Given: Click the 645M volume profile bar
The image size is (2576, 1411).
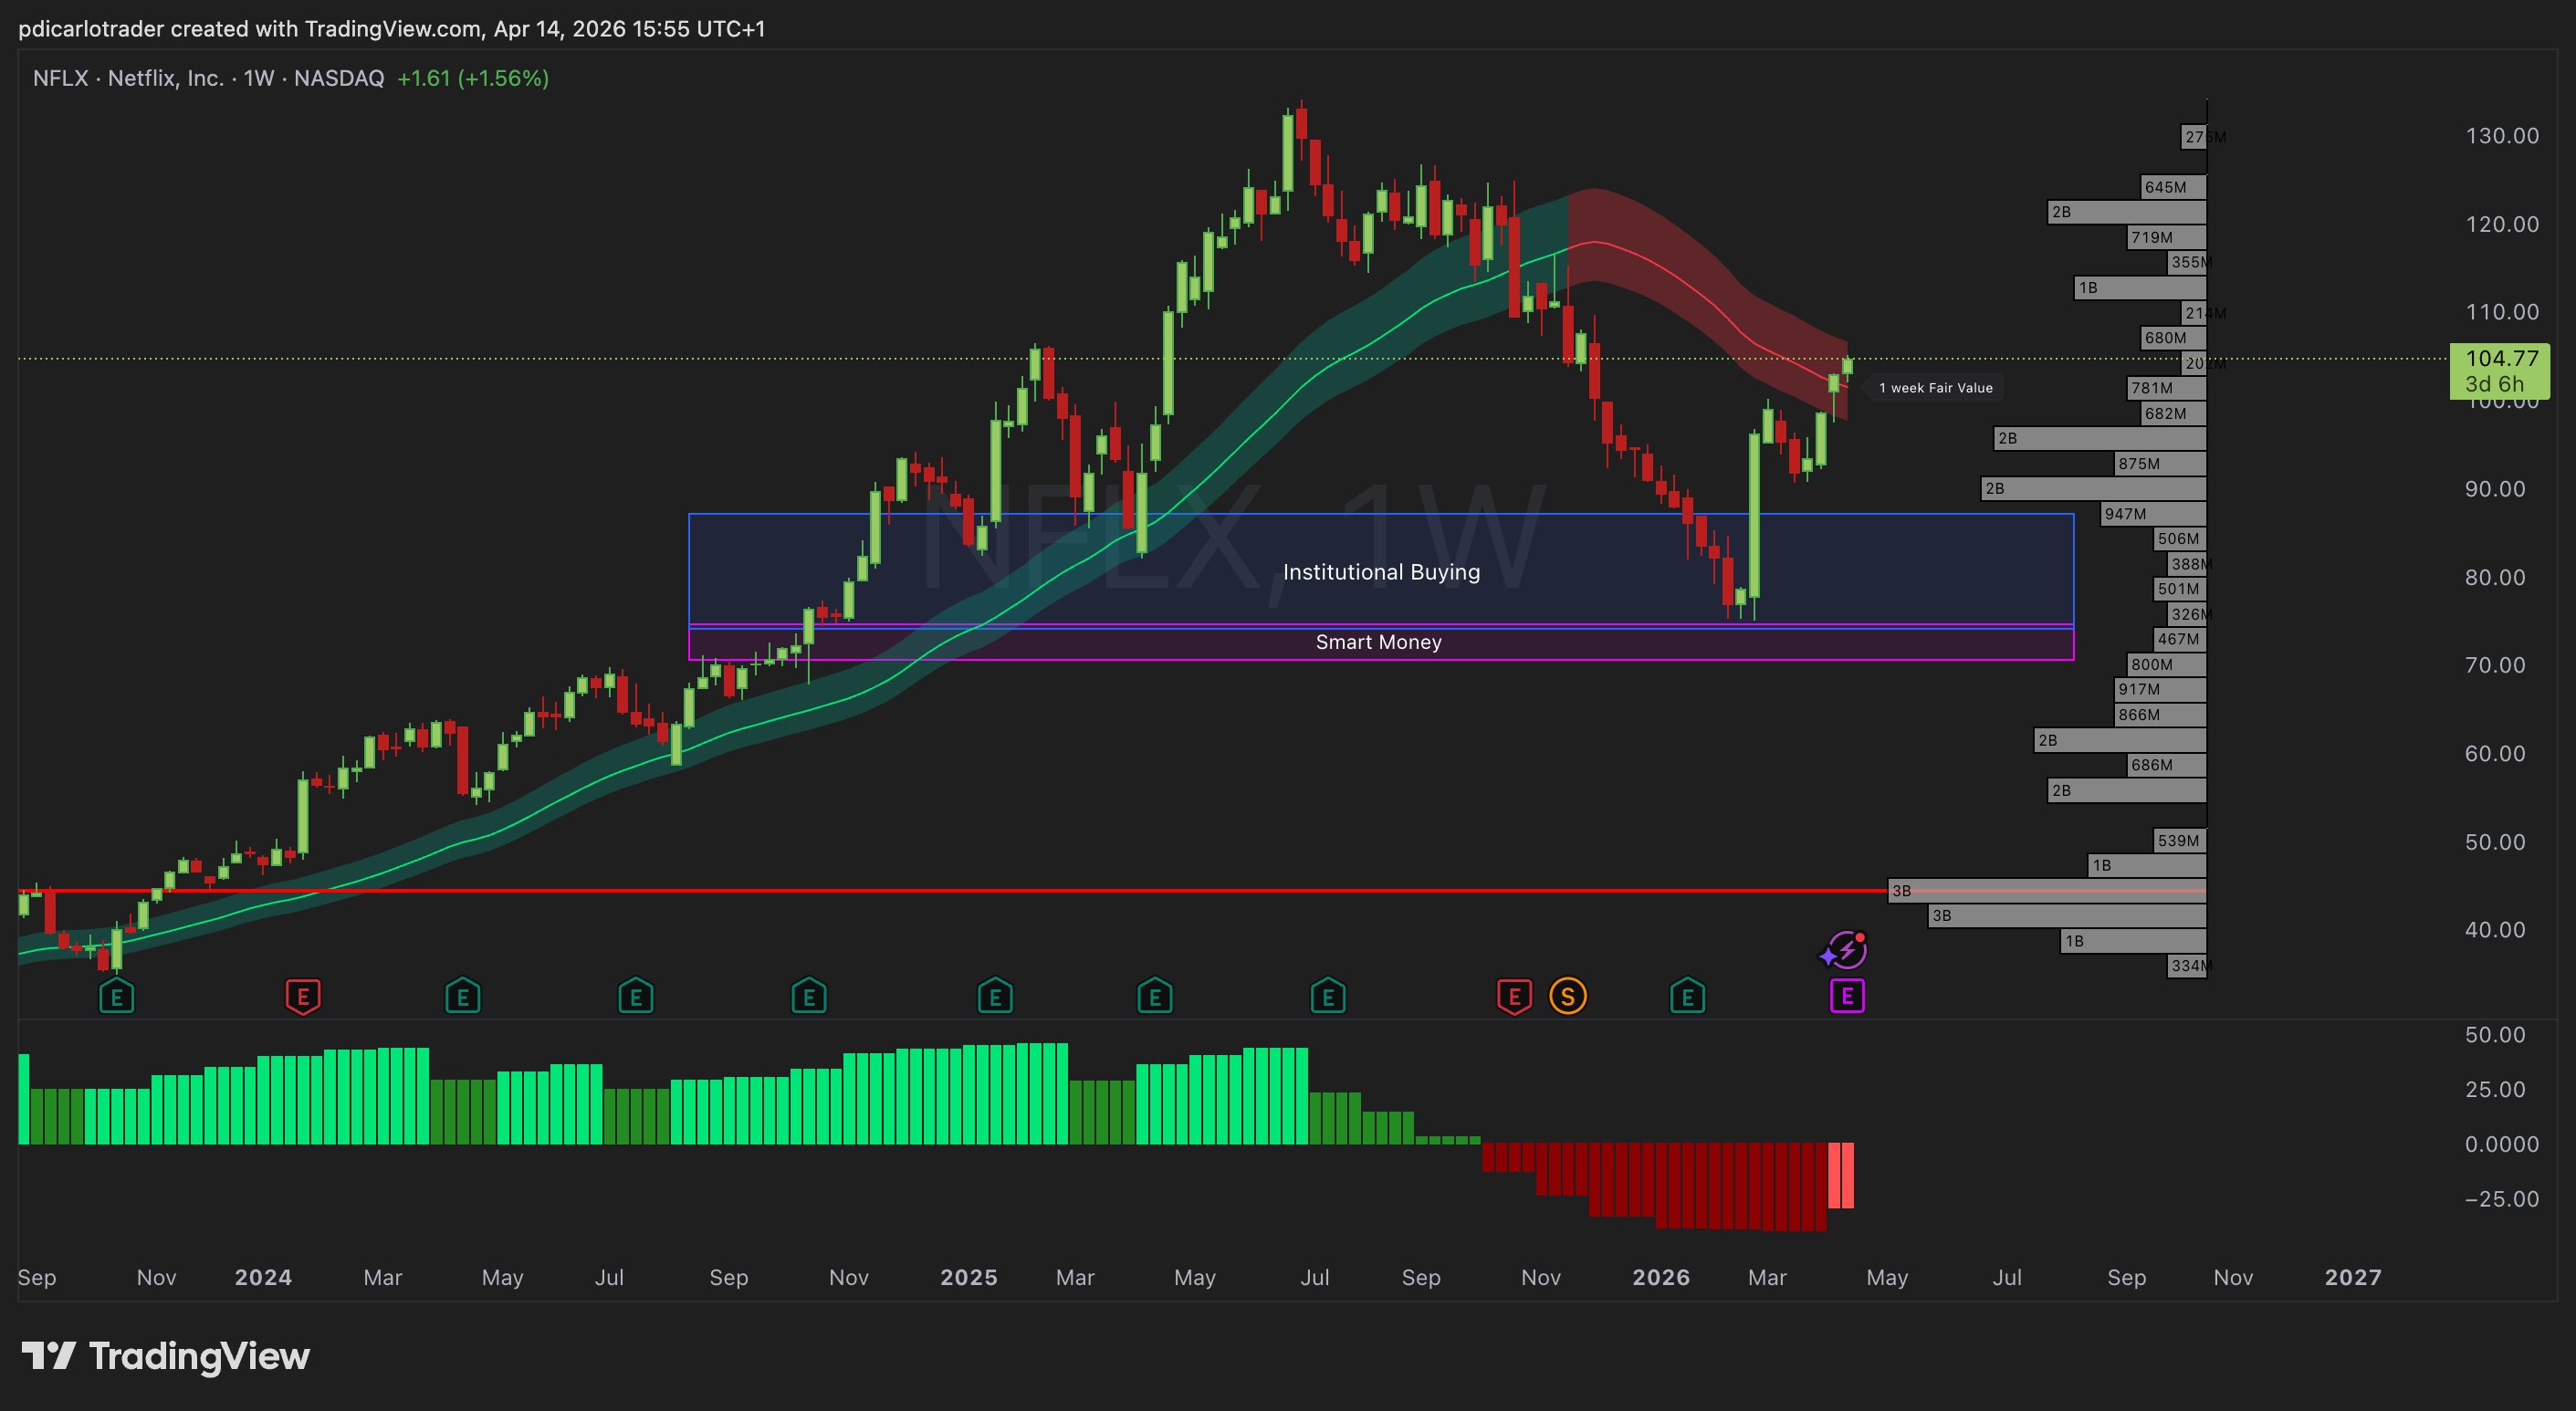Looking at the screenshot, I should click(x=2173, y=187).
